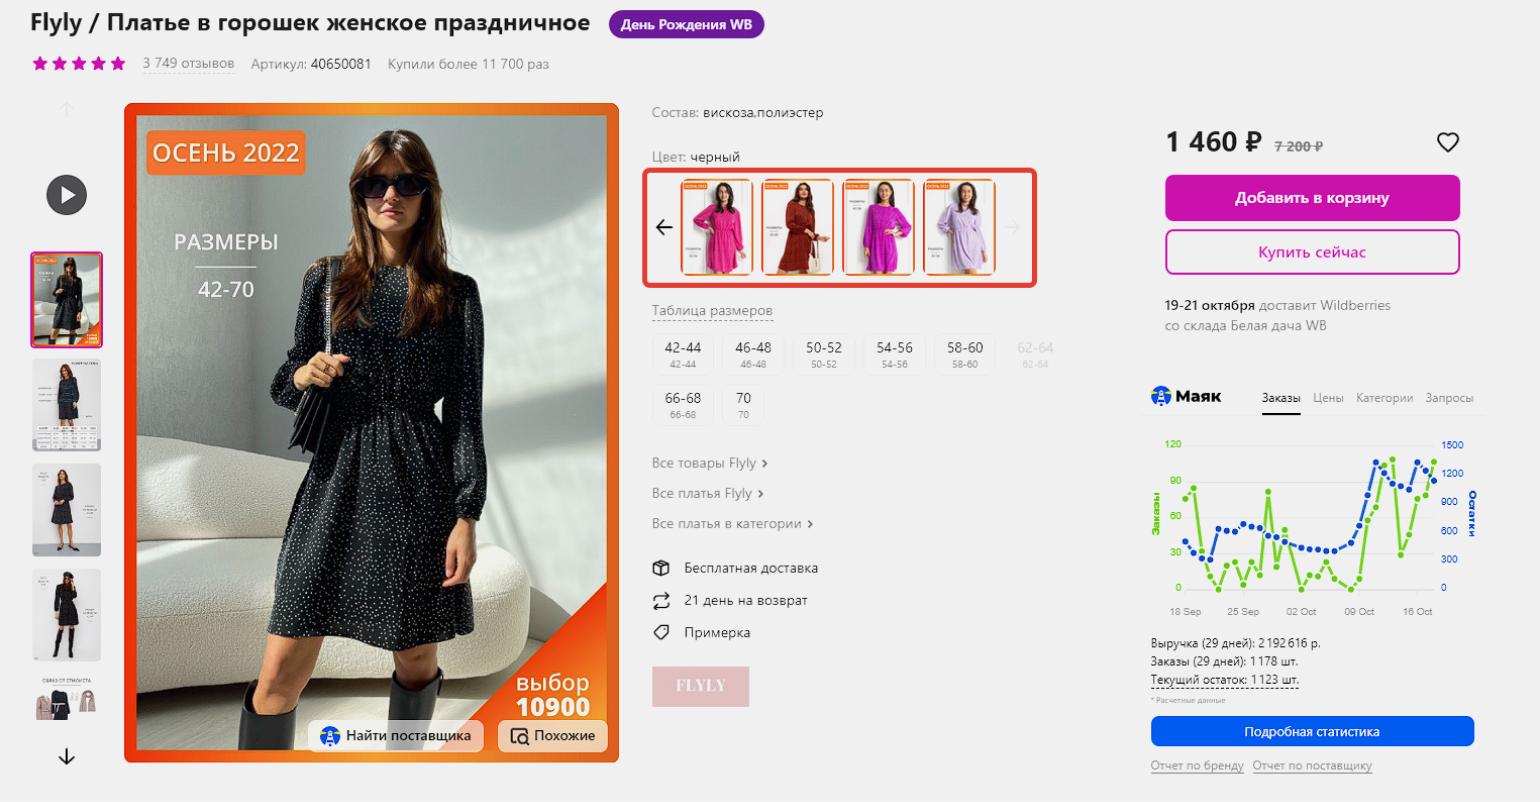The width and height of the screenshot is (1540, 802).
Task: Select fifth thumbnail with stylist set
Action: 67,698
